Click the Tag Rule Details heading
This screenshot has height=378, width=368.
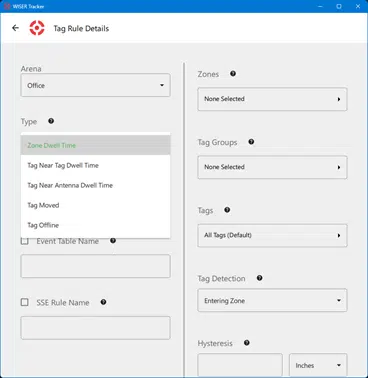[x=81, y=28]
